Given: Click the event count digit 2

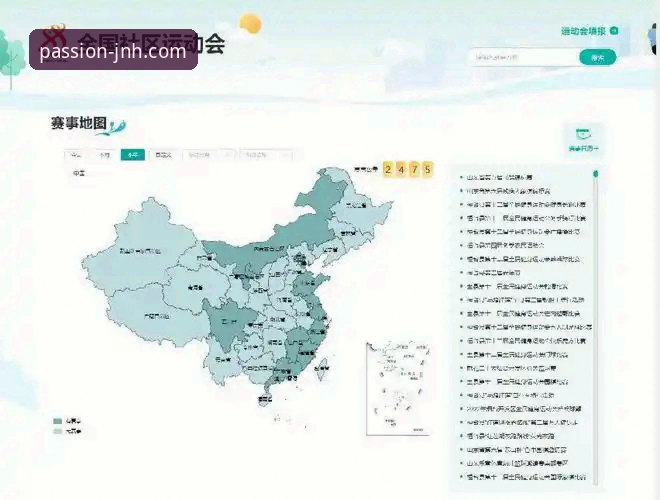Looking at the screenshot, I should (388, 169).
